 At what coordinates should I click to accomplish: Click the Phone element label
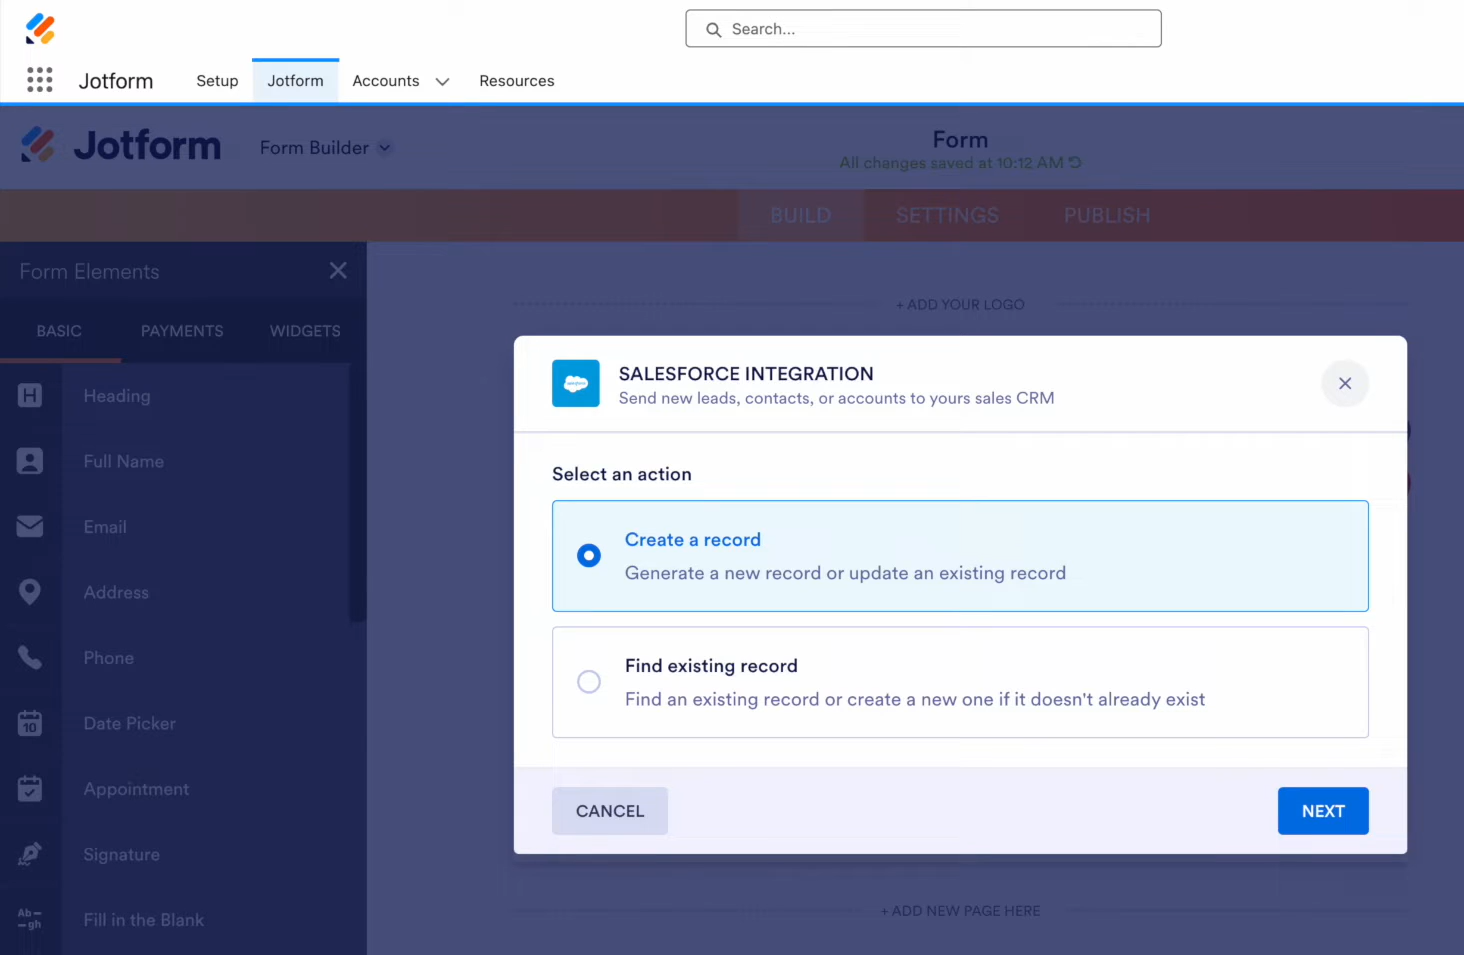click(x=109, y=658)
